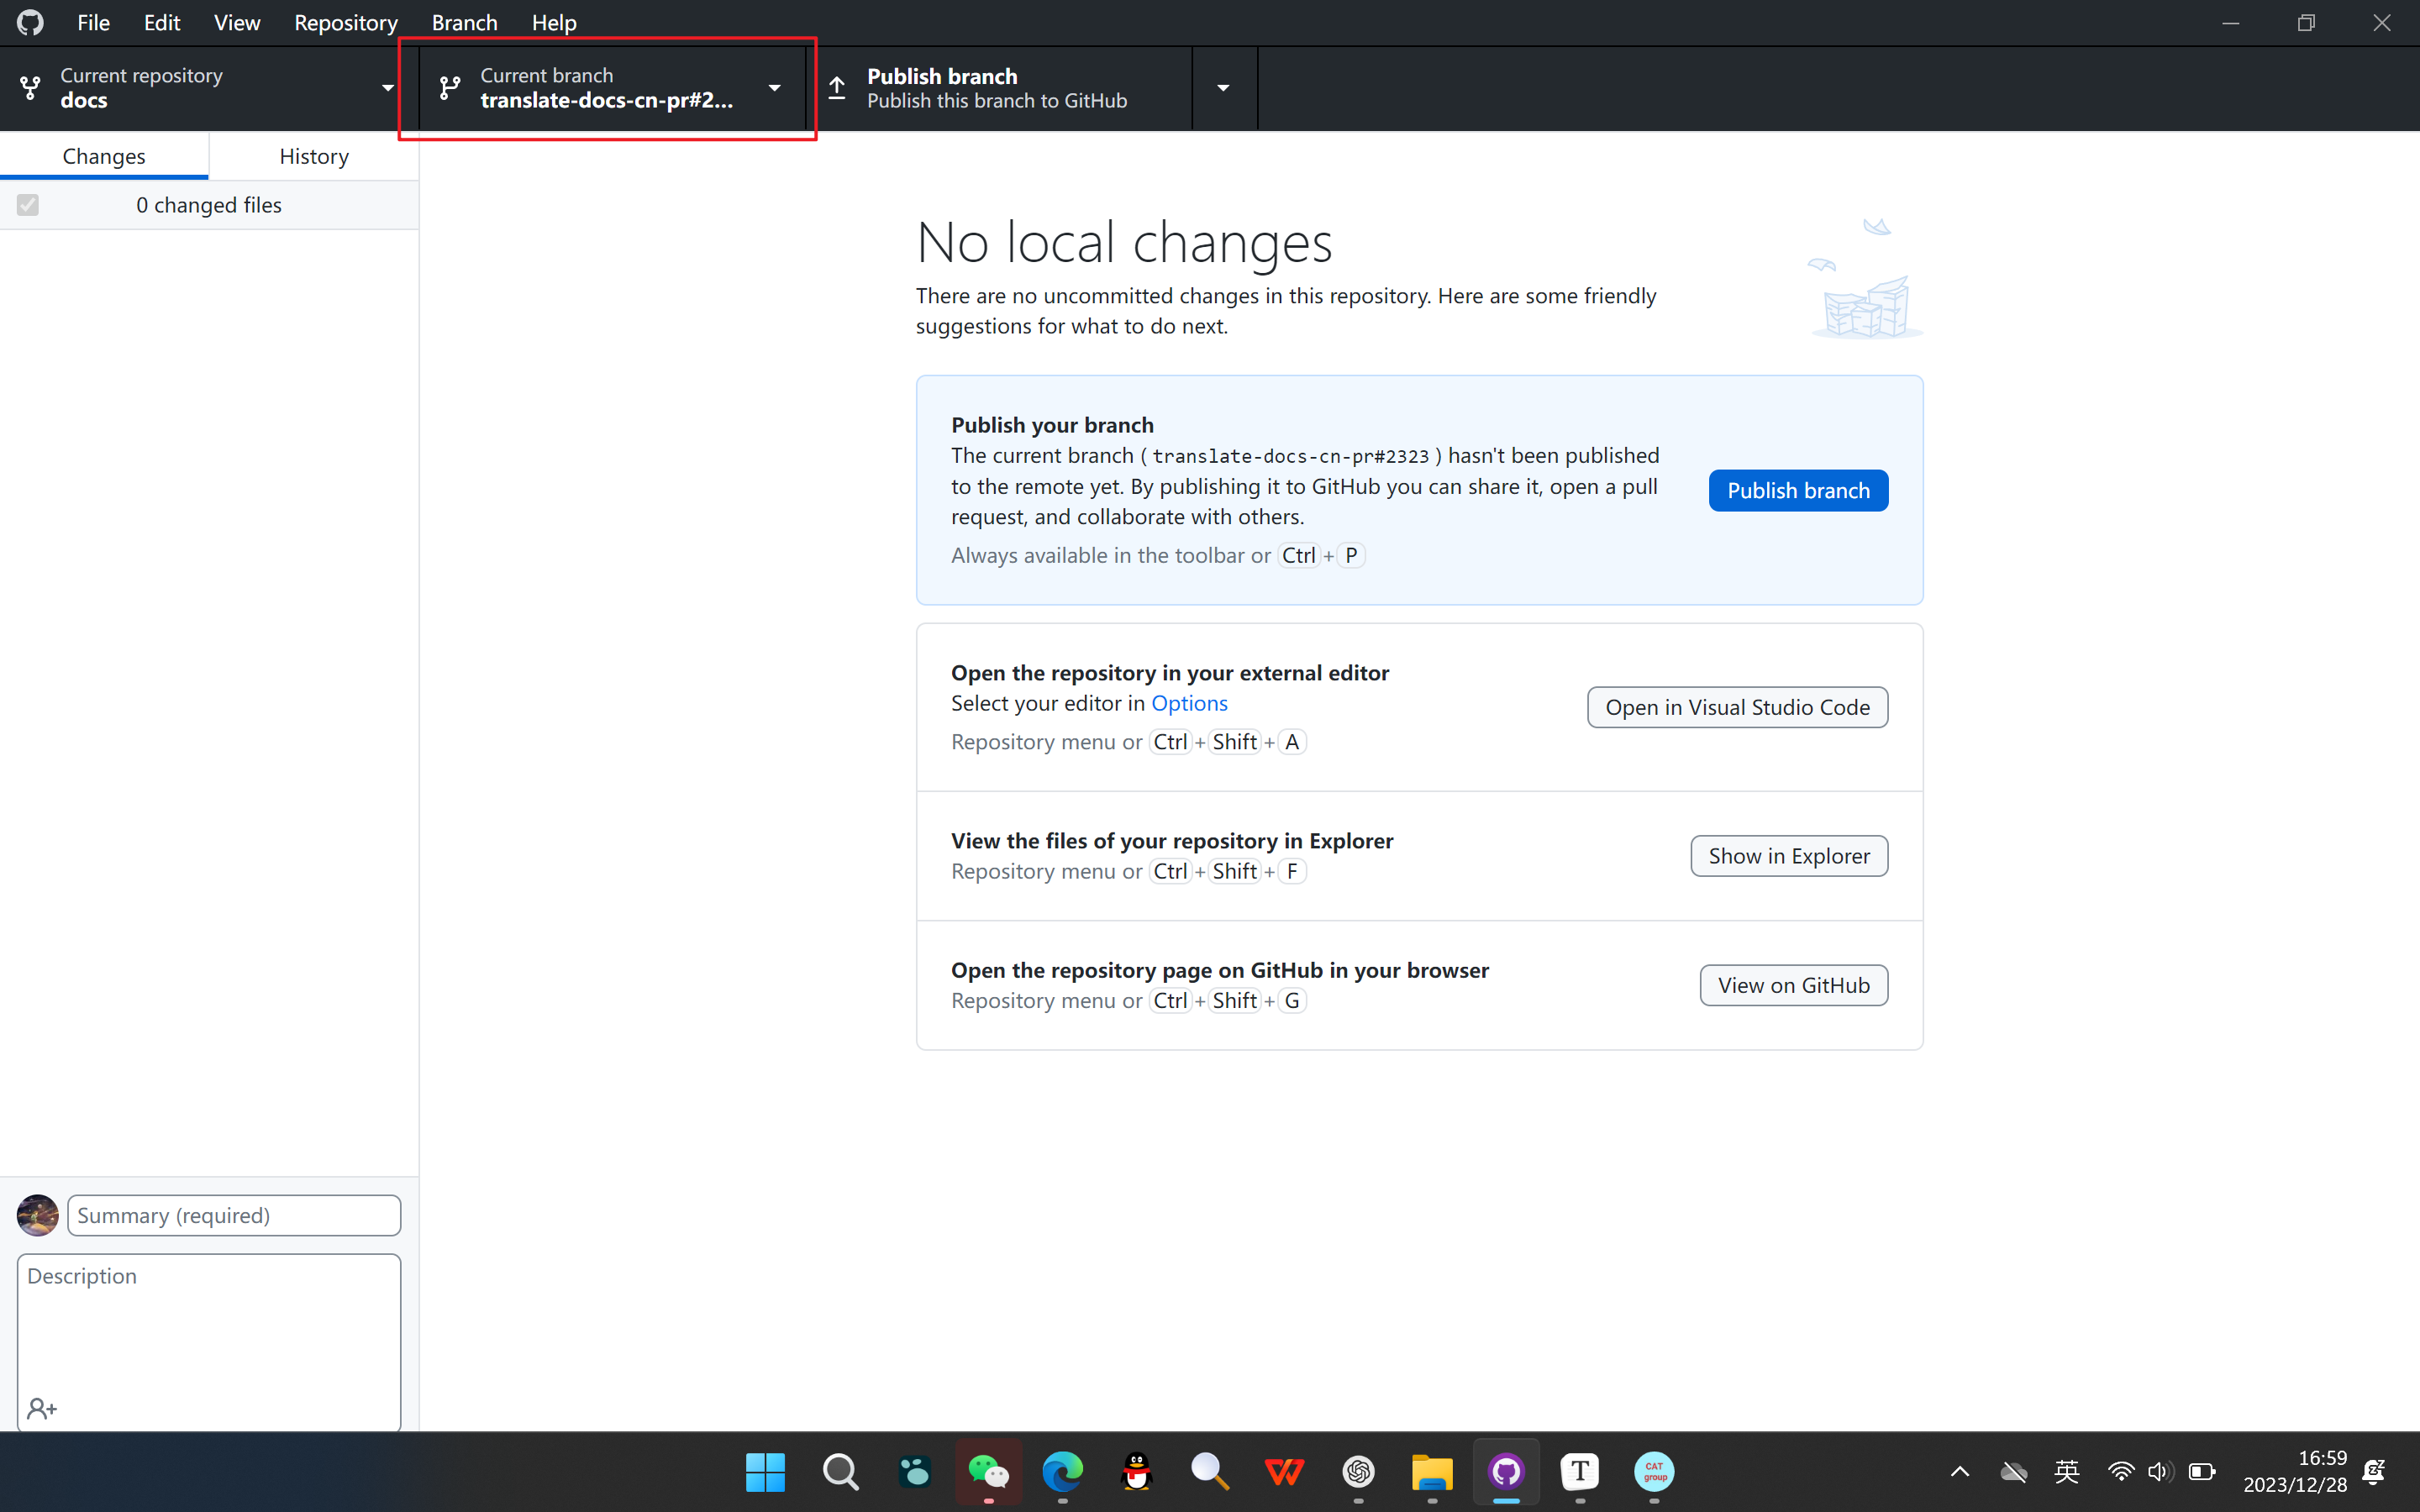This screenshot has height=1512, width=2420.
Task: Open Microsoft Edge from the taskbar
Action: (1062, 1471)
